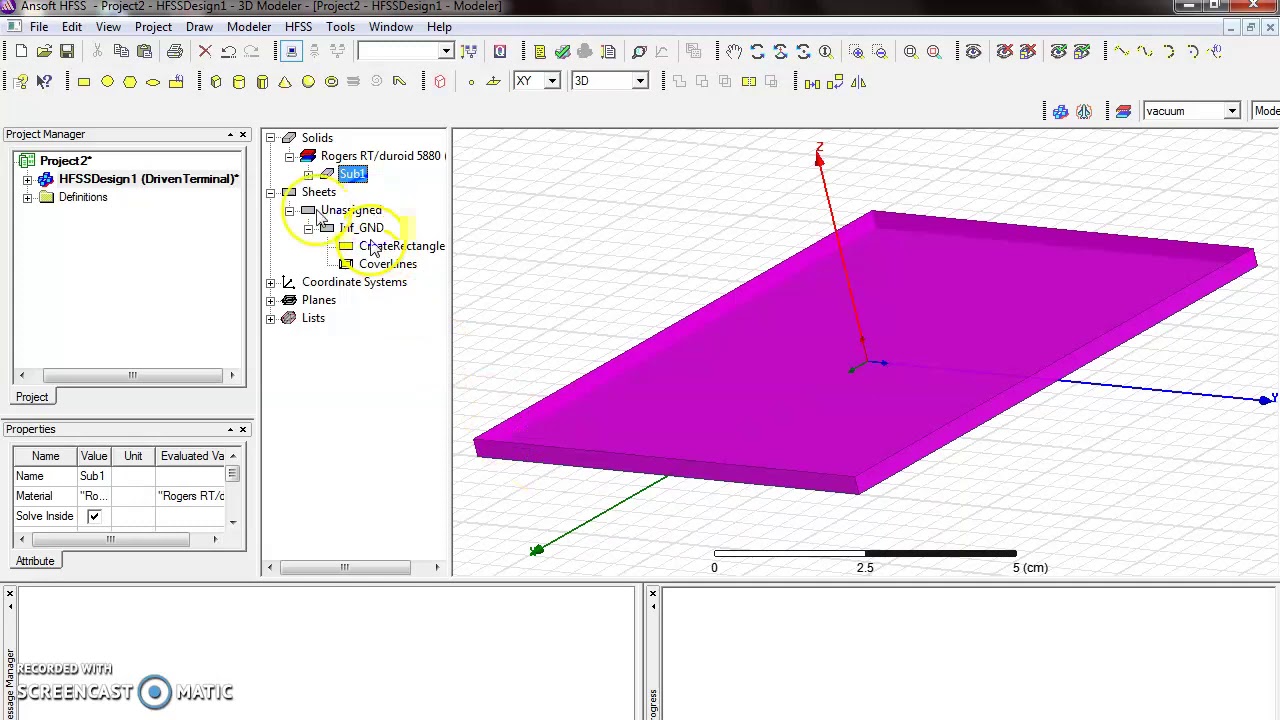
Task: Click the Material value cell in Properties
Action: click(x=94, y=496)
